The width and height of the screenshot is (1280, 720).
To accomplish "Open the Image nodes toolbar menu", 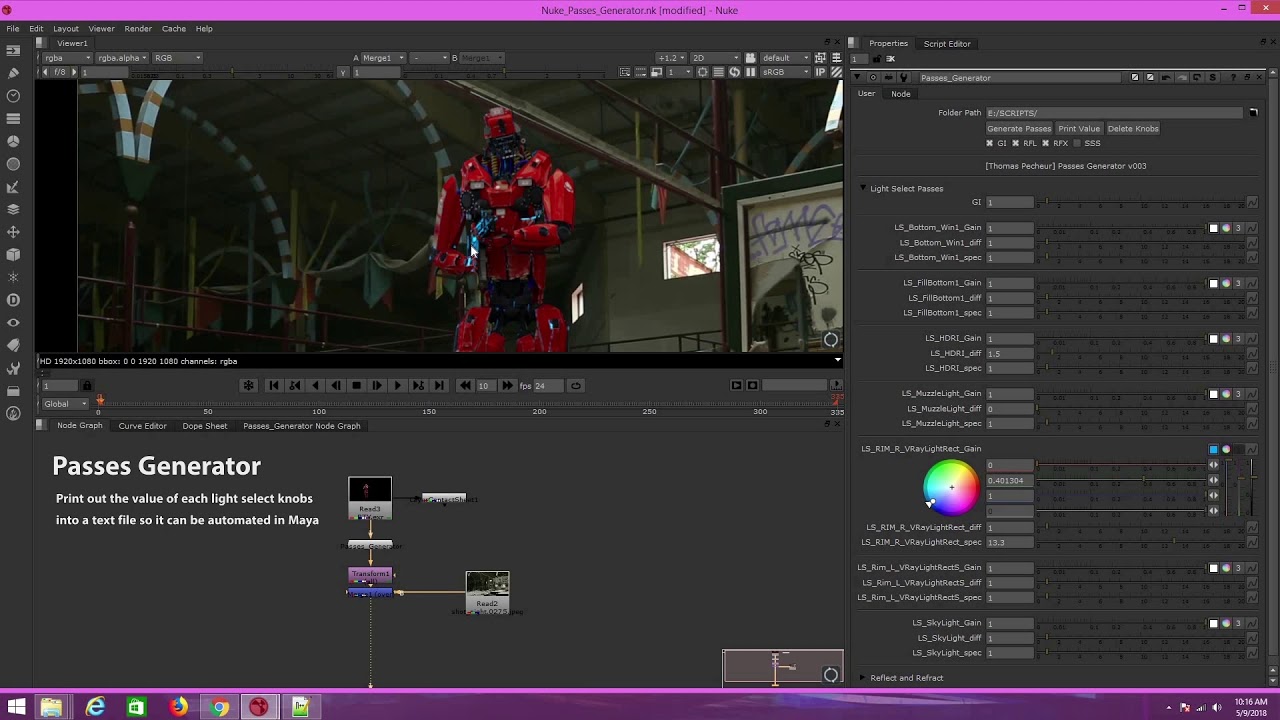I will (13, 51).
